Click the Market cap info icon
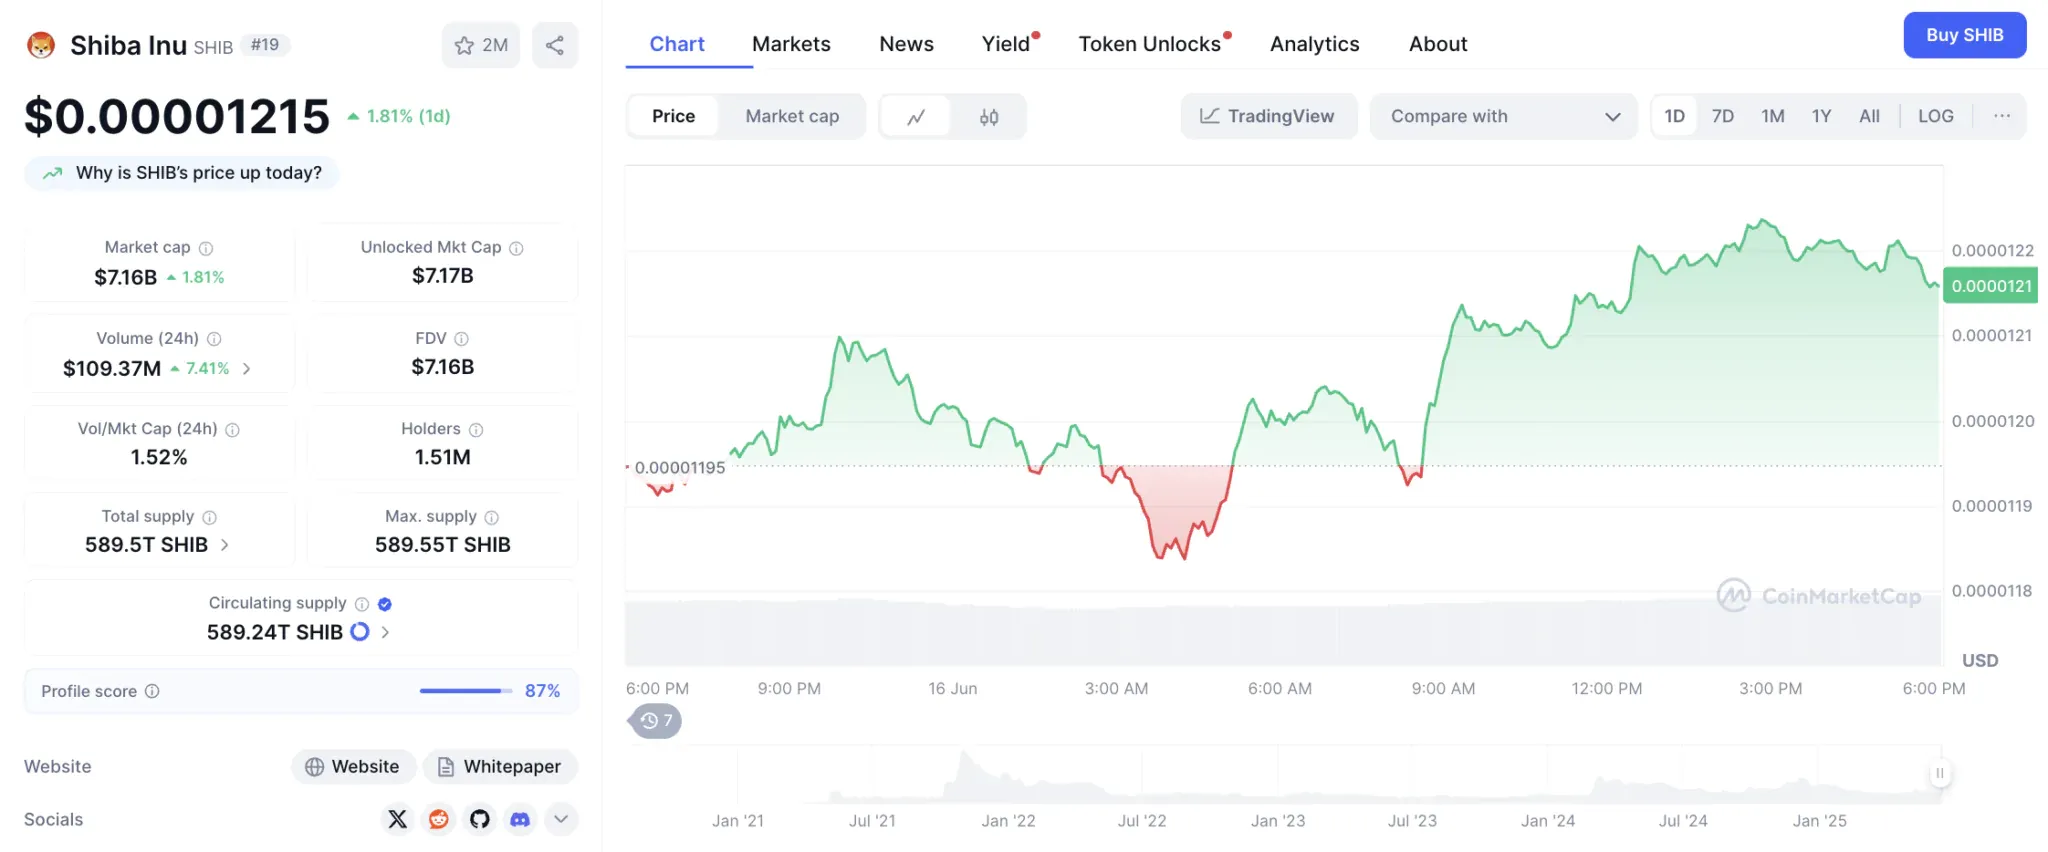This screenshot has width=2048, height=852. pos(206,248)
